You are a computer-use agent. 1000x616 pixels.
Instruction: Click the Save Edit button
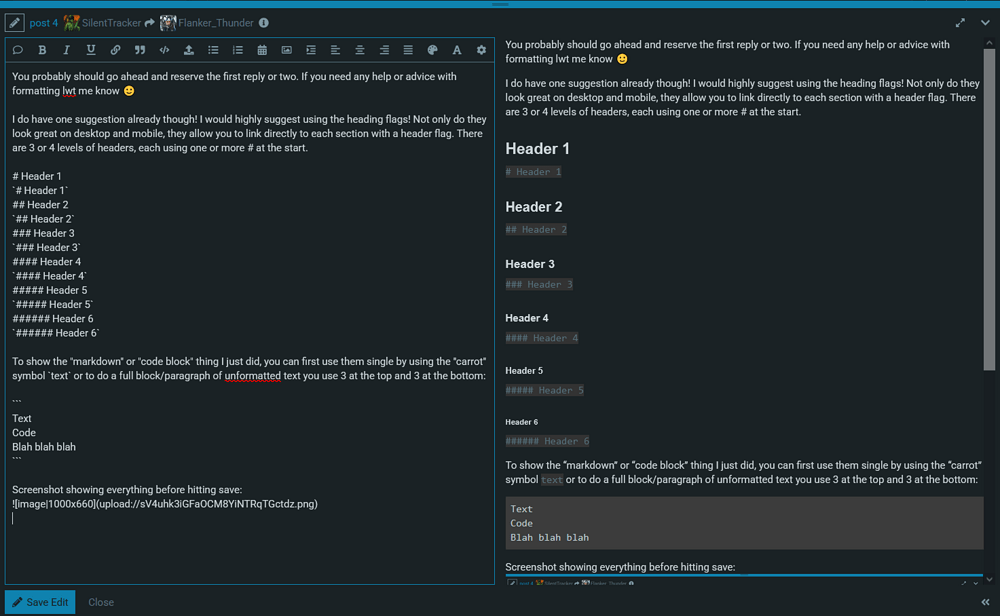(40, 602)
